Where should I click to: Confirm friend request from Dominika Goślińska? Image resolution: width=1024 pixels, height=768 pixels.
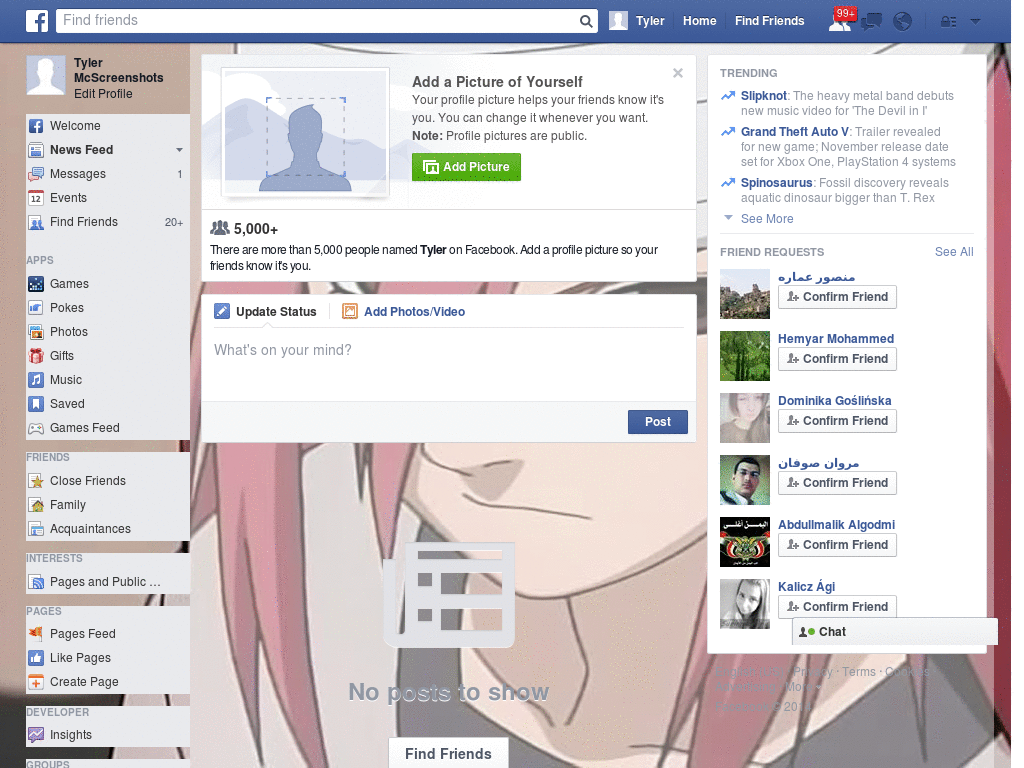pos(837,421)
